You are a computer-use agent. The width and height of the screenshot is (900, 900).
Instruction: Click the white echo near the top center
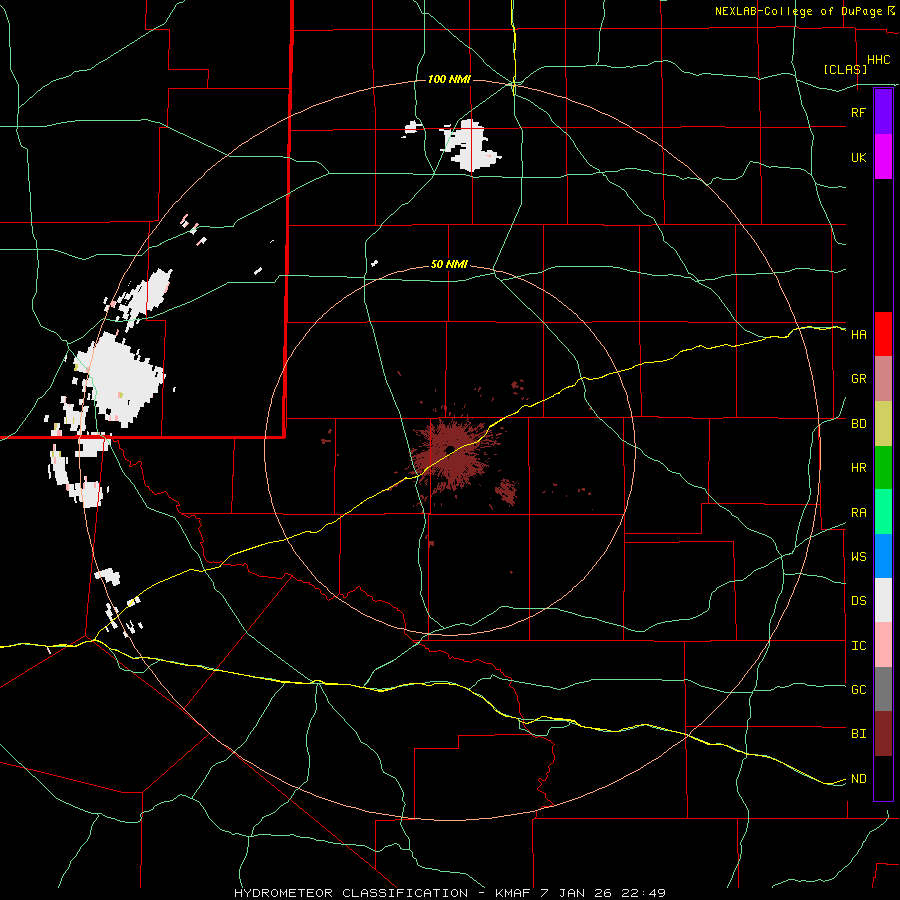(471, 146)
